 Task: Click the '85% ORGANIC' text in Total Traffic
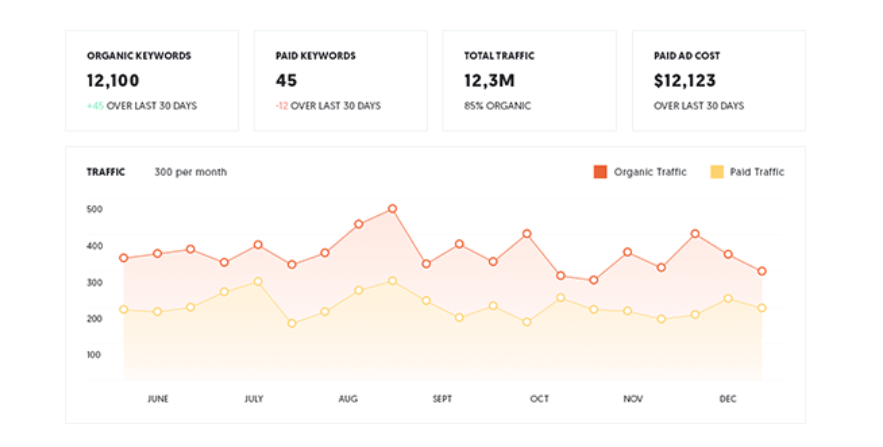click(497, 105)
